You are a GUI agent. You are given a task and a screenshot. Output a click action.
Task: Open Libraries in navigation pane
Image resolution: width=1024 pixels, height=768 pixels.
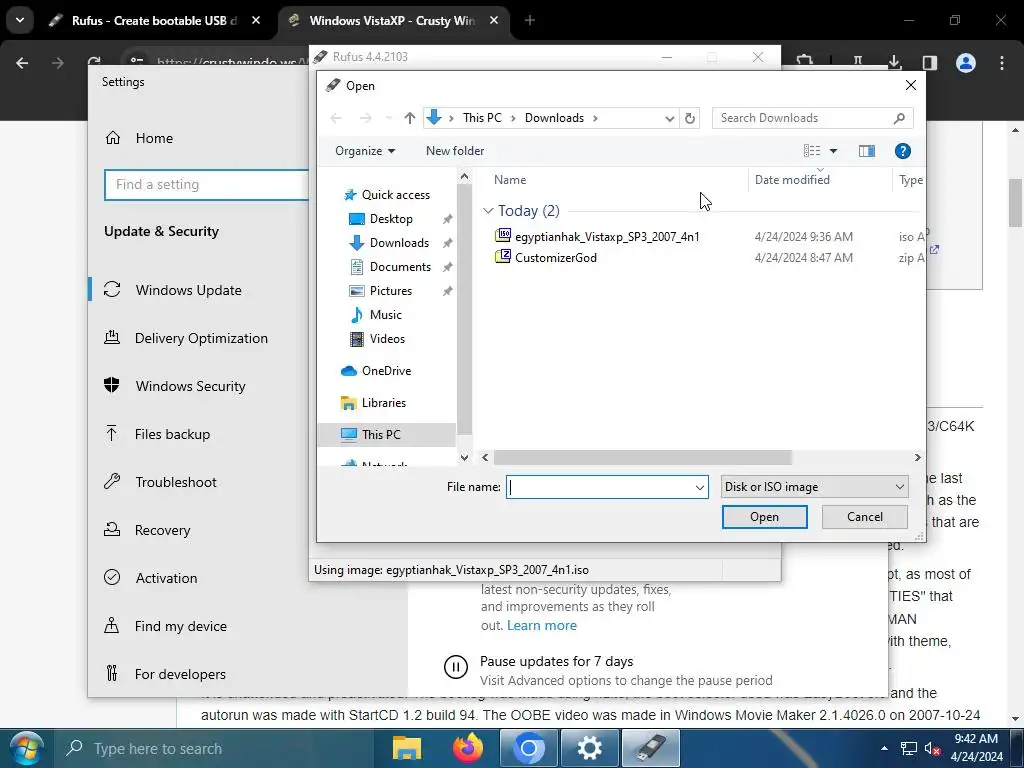tap(383, 403)
